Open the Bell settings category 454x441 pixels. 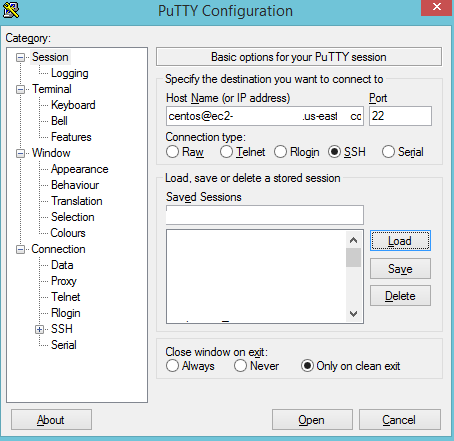pos(59,121)
